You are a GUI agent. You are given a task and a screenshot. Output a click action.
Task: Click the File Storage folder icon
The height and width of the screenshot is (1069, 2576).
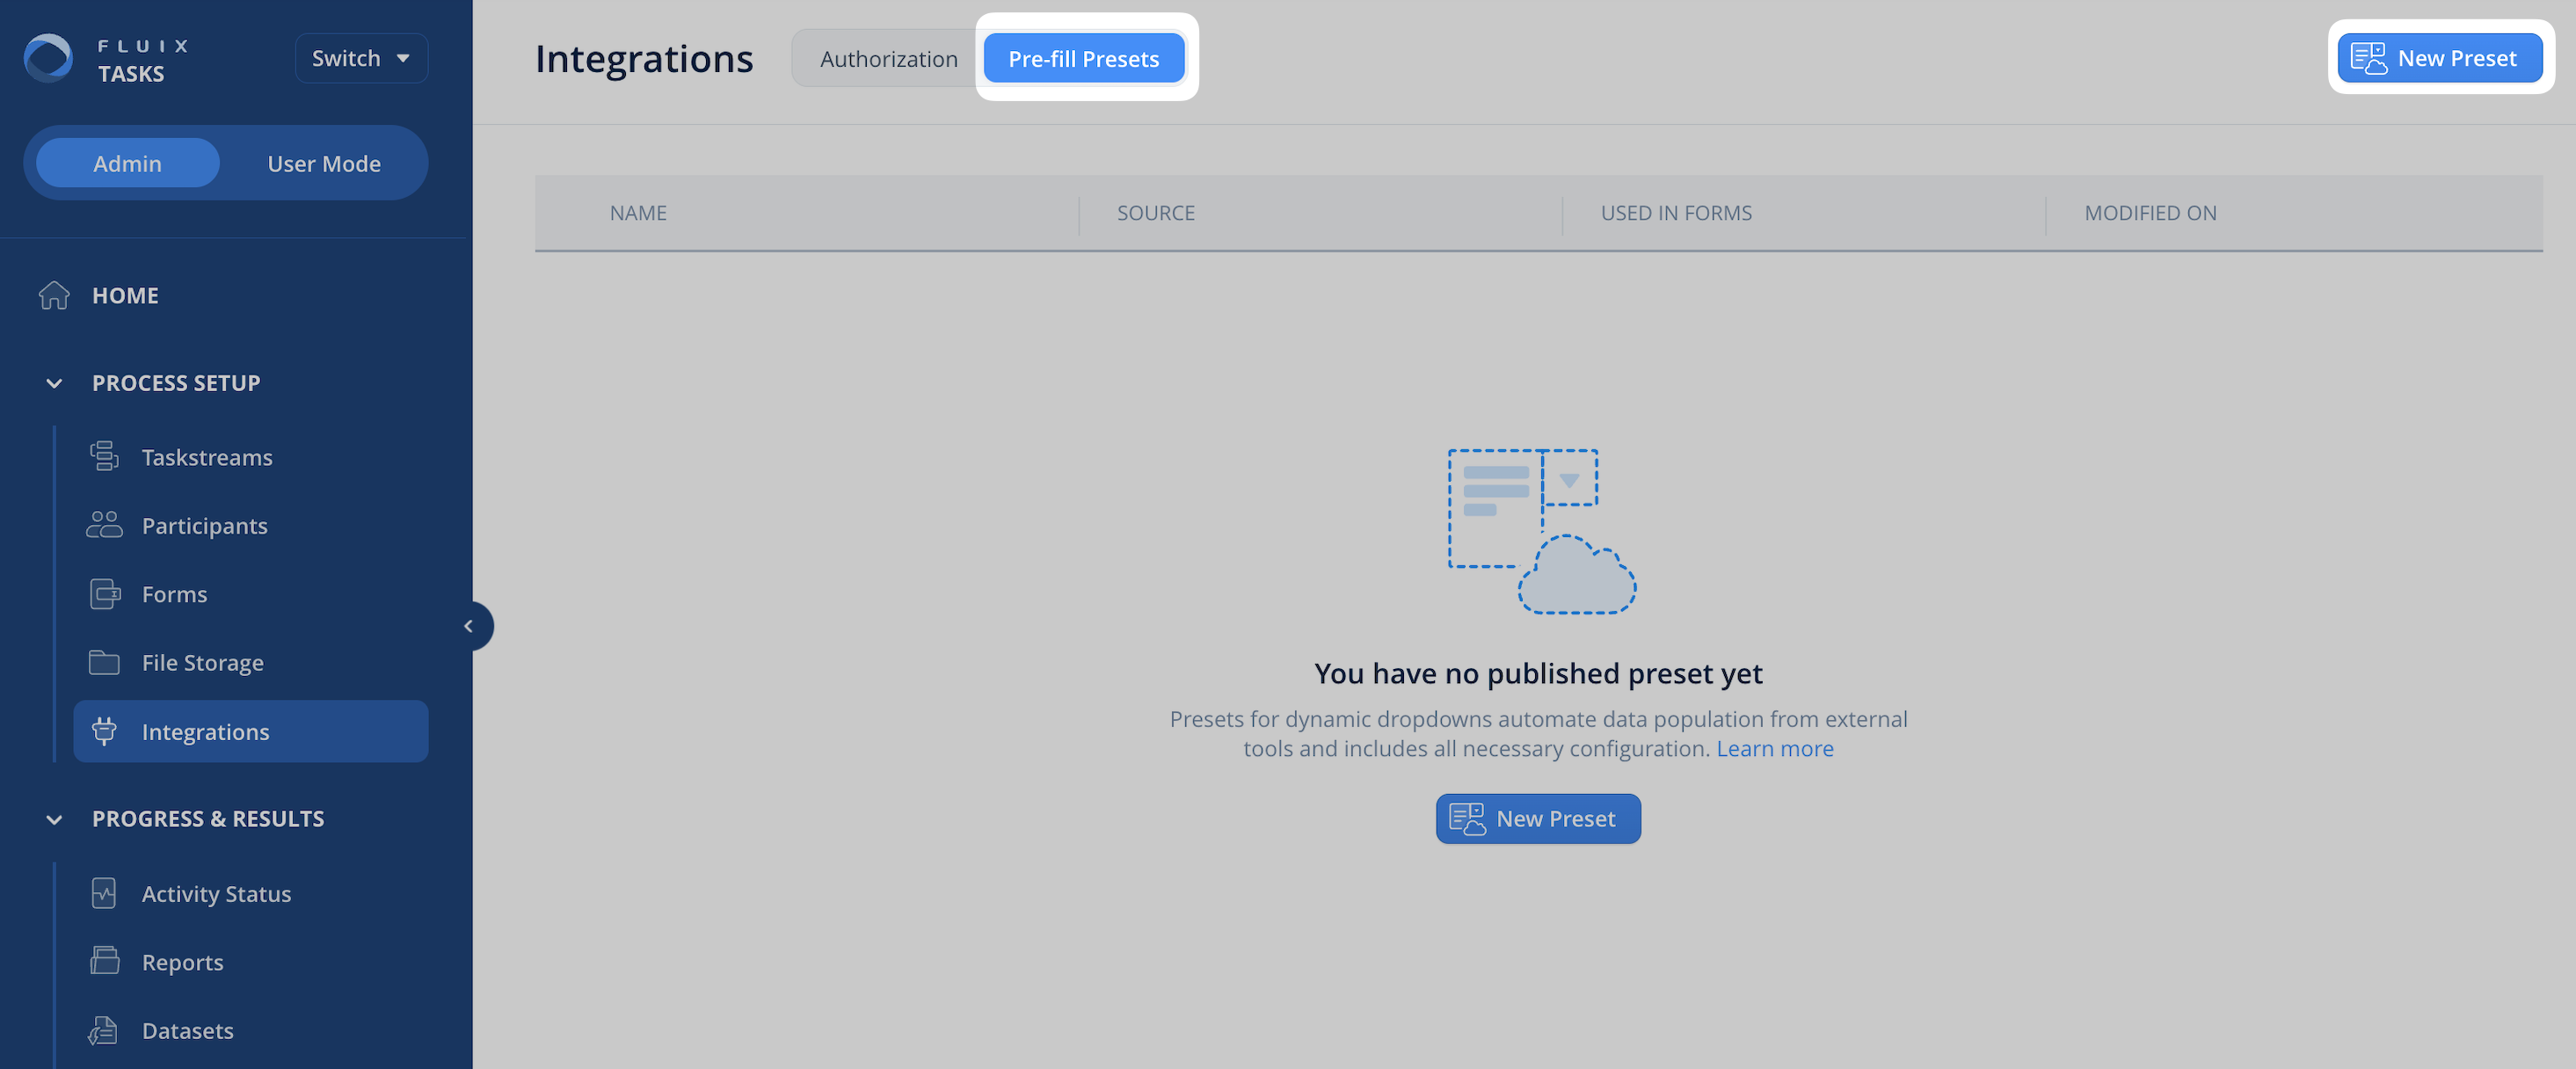tap(104, 662)
